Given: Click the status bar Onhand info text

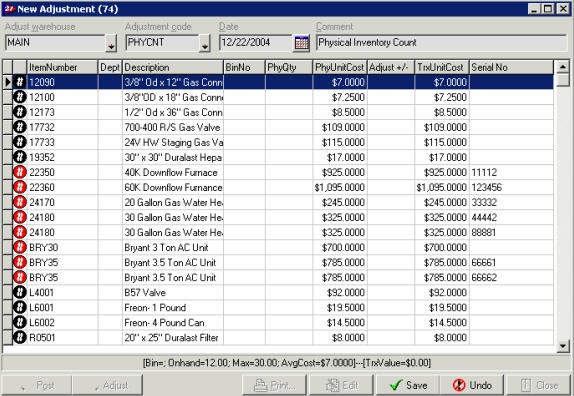Looking at the screenshot, I should 287,363.
